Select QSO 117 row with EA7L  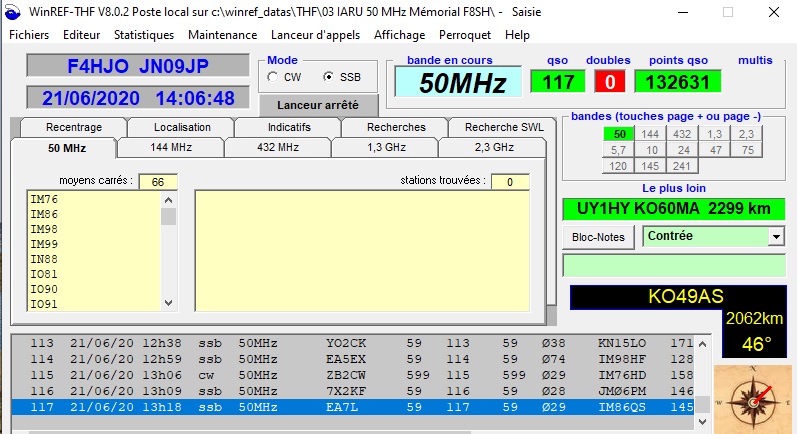tap(353, 407)
